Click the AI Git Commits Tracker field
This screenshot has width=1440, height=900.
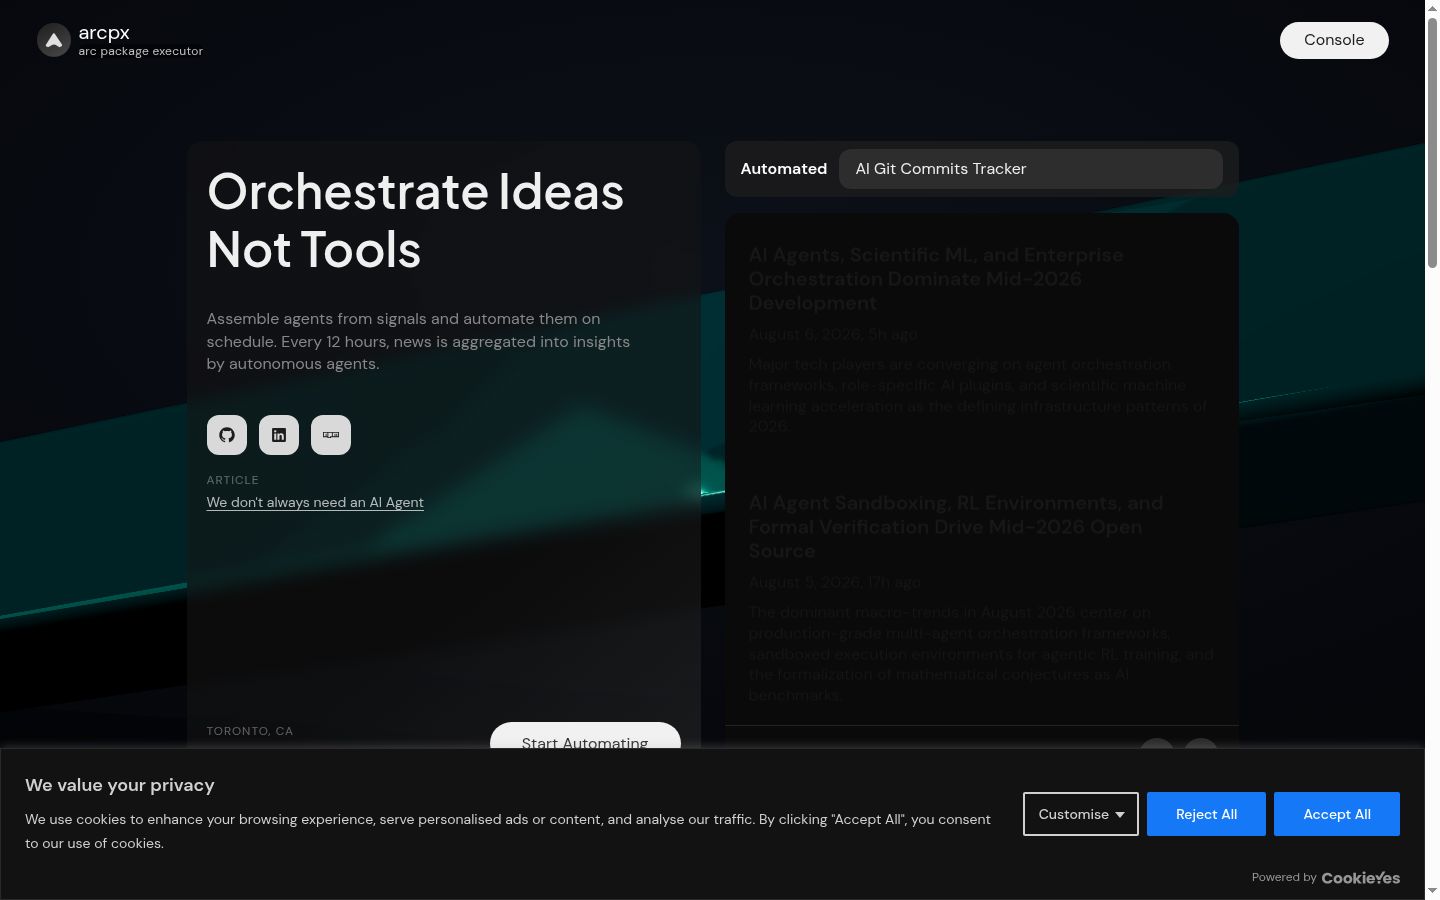[1031, 169]
